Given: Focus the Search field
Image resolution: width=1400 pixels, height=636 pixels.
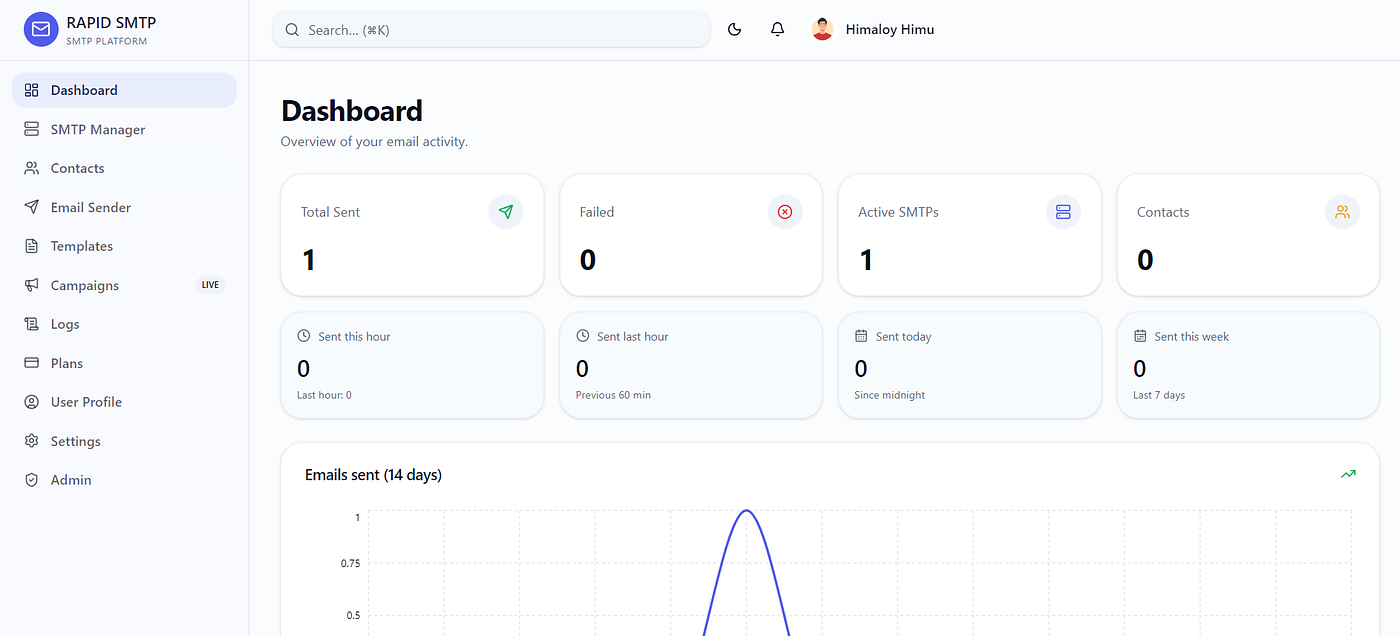Looking at the screenshot, I should [x=491, y=30].
